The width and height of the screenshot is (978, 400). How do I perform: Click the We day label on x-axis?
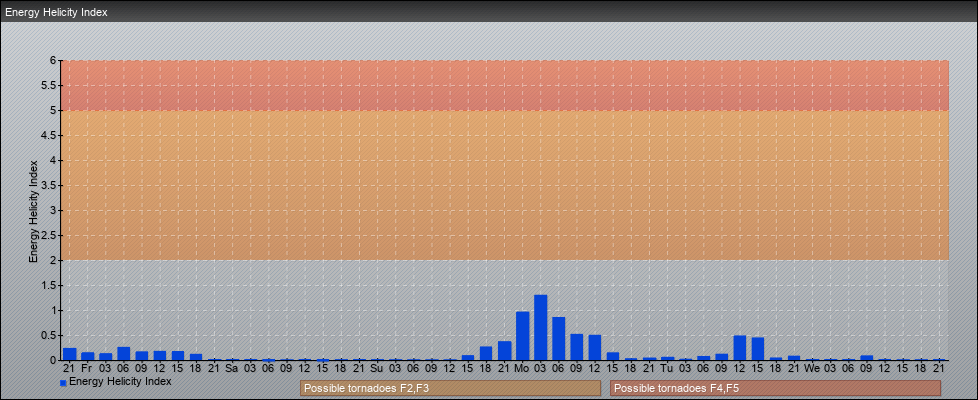(811, 369)
